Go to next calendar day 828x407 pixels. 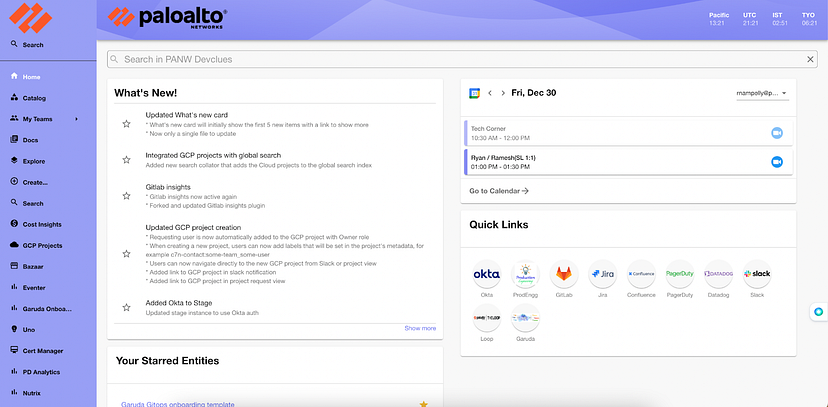[x=503, y=93]
